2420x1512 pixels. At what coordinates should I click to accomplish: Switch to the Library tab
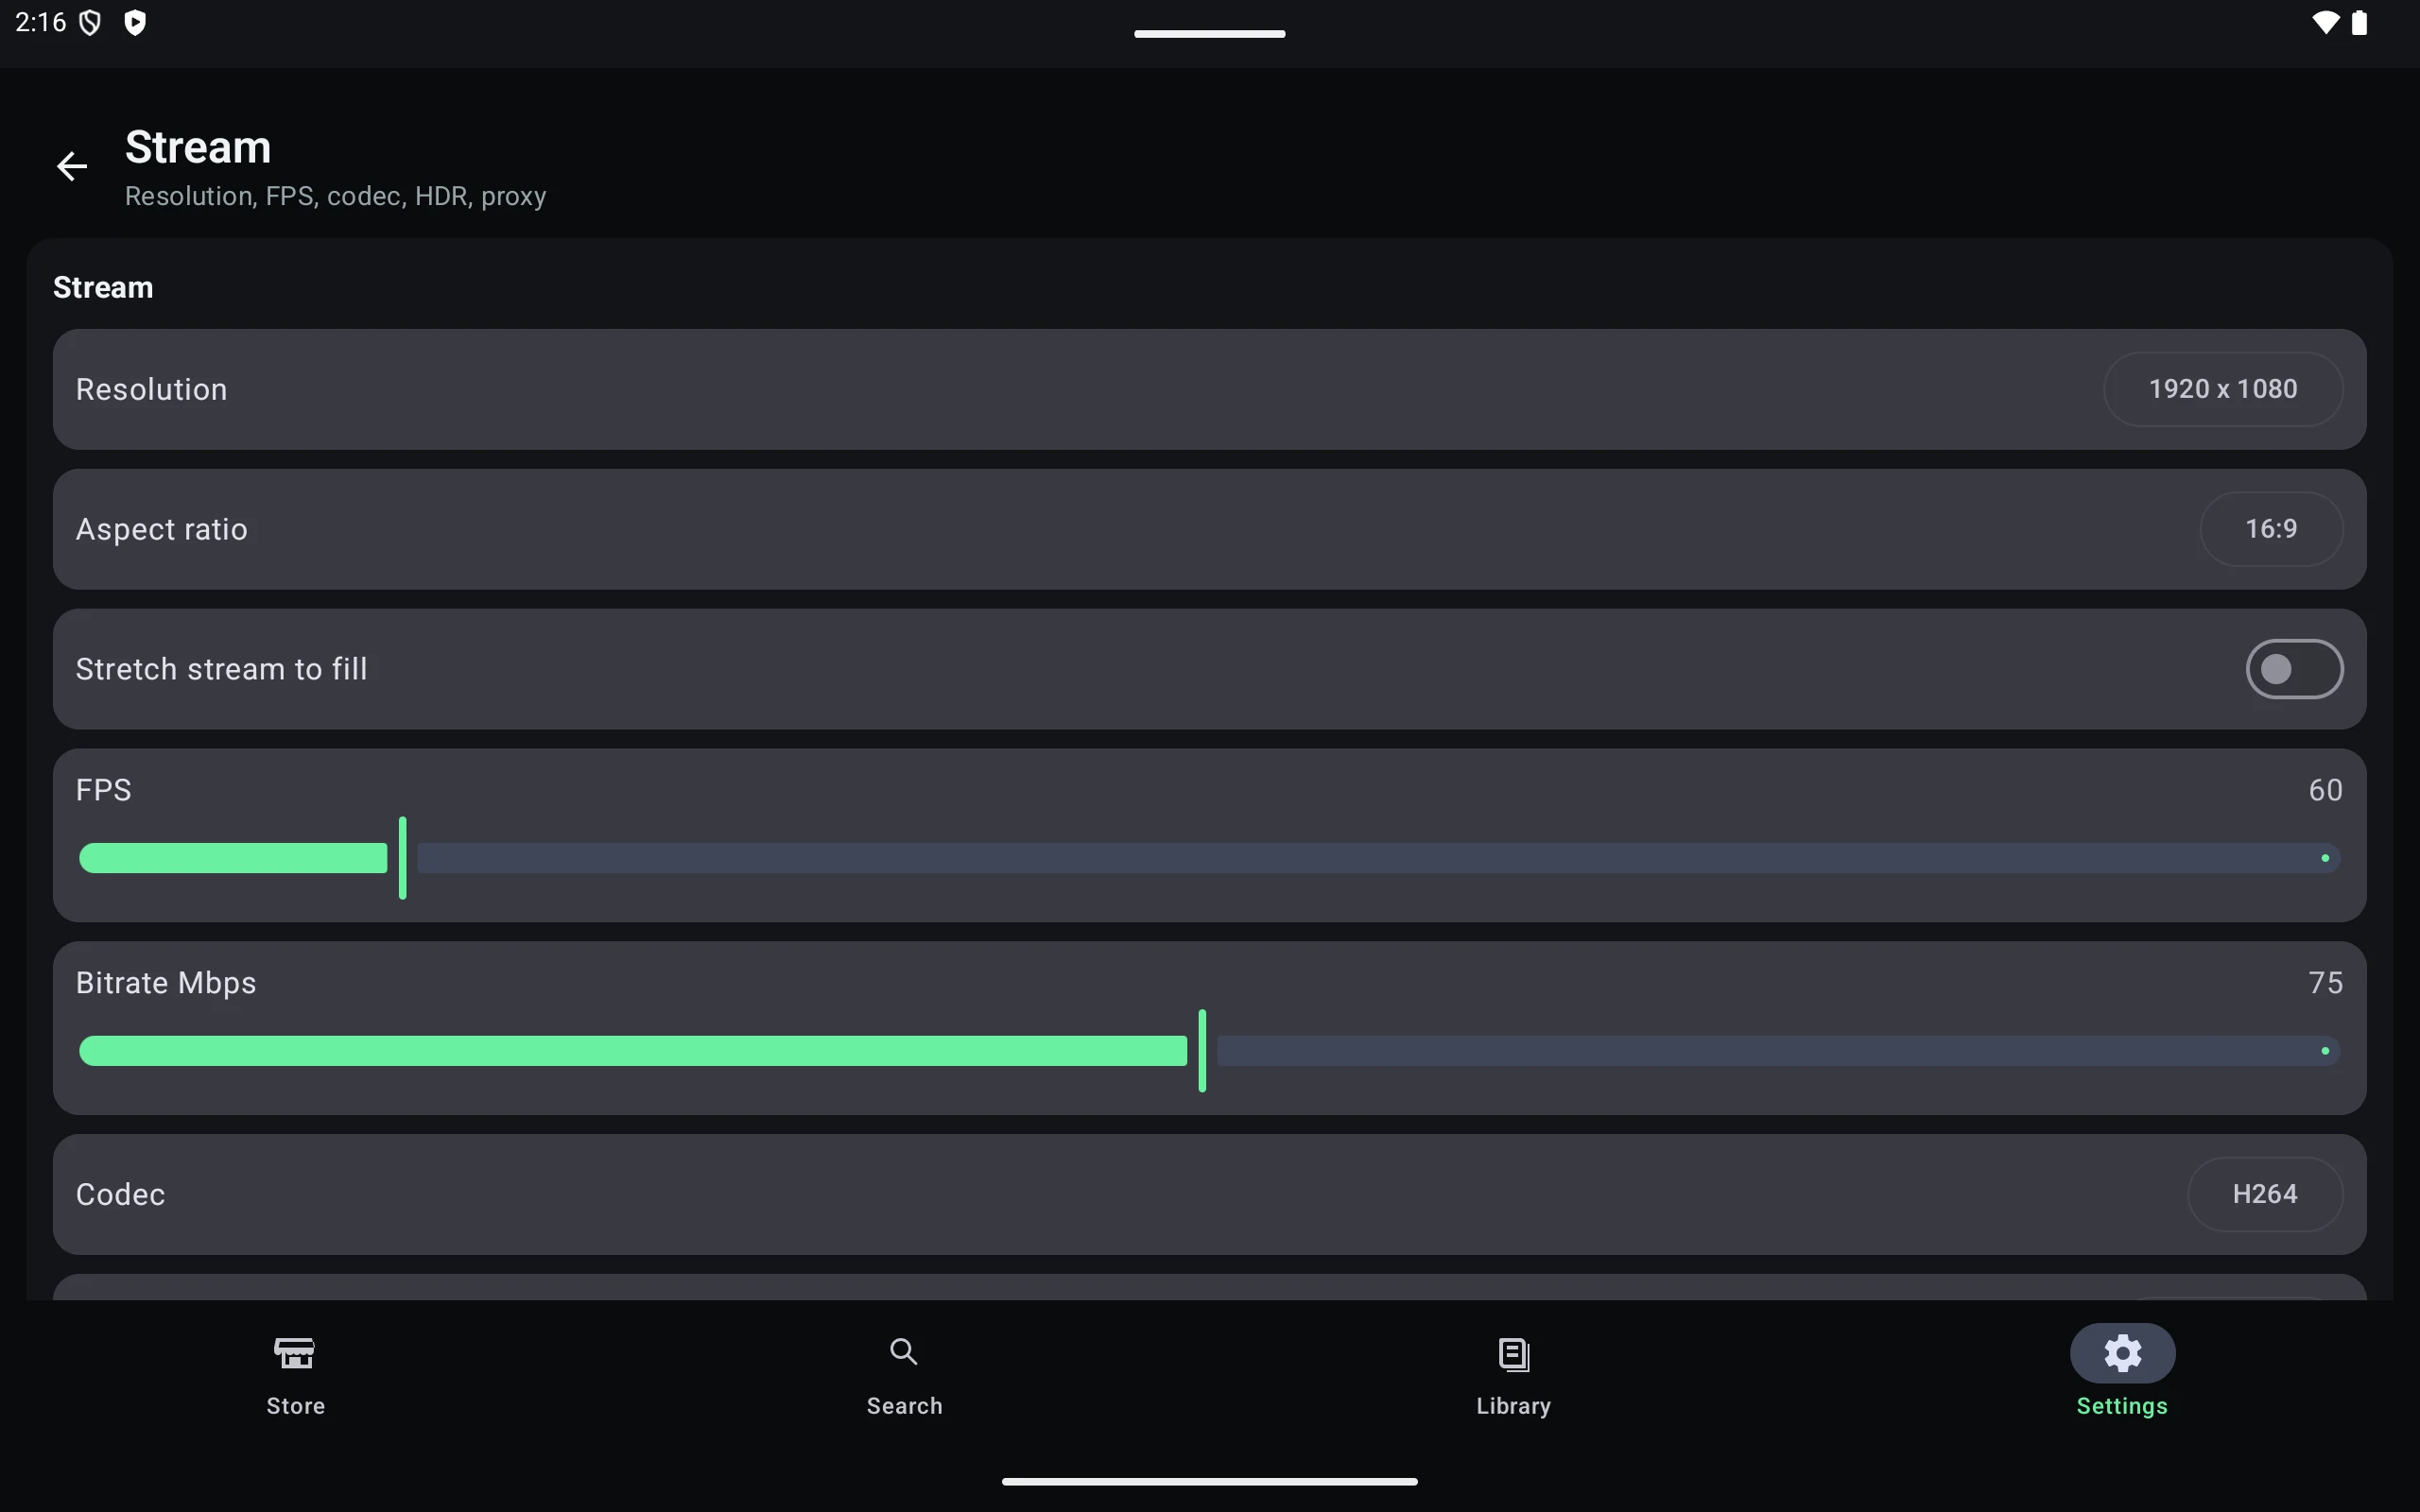tap(1513, 1377)
